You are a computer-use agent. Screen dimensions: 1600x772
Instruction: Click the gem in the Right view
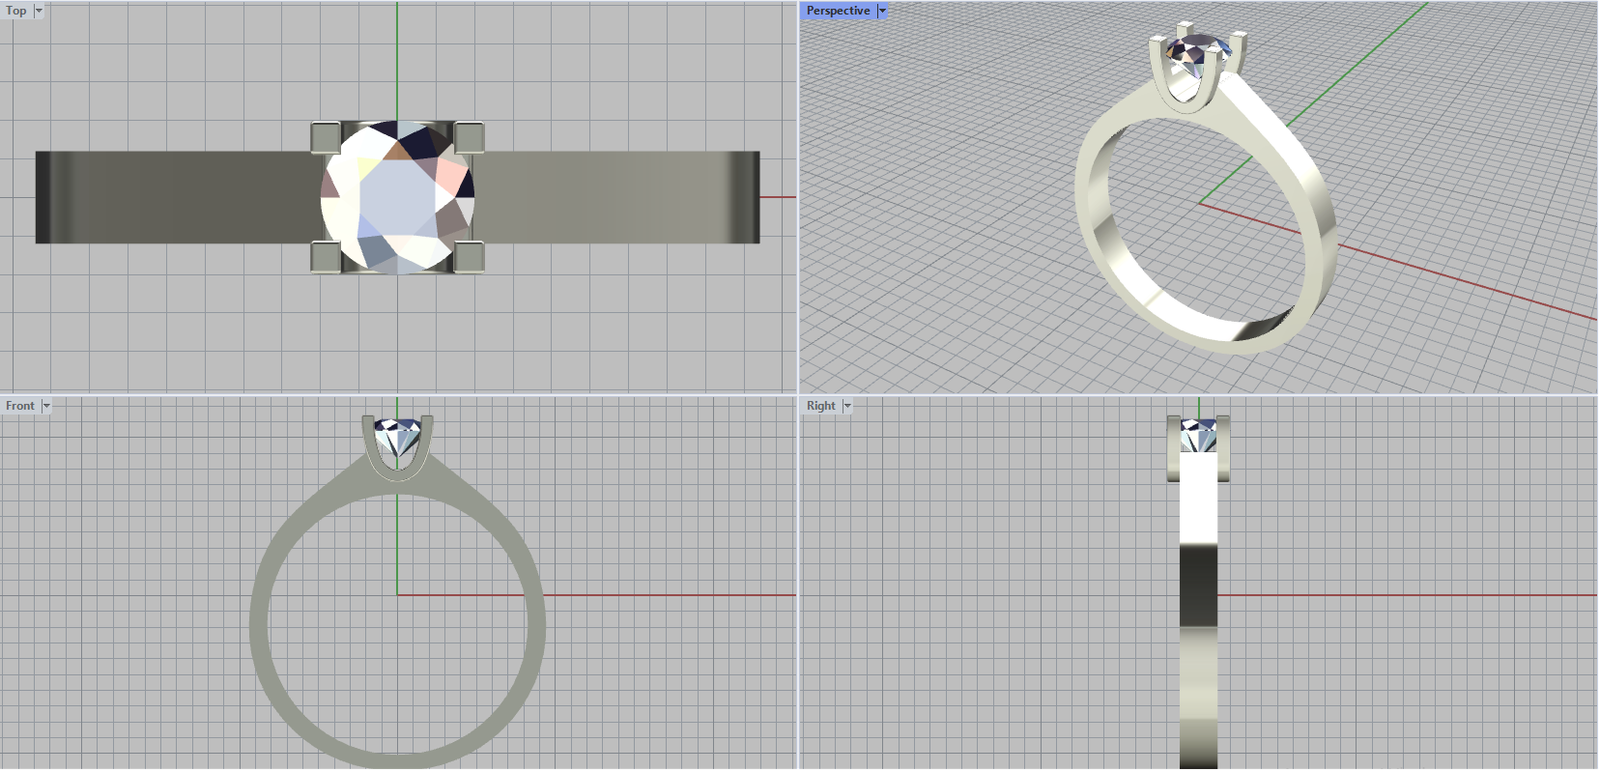pyautogui.click(x=1198, y=437)
